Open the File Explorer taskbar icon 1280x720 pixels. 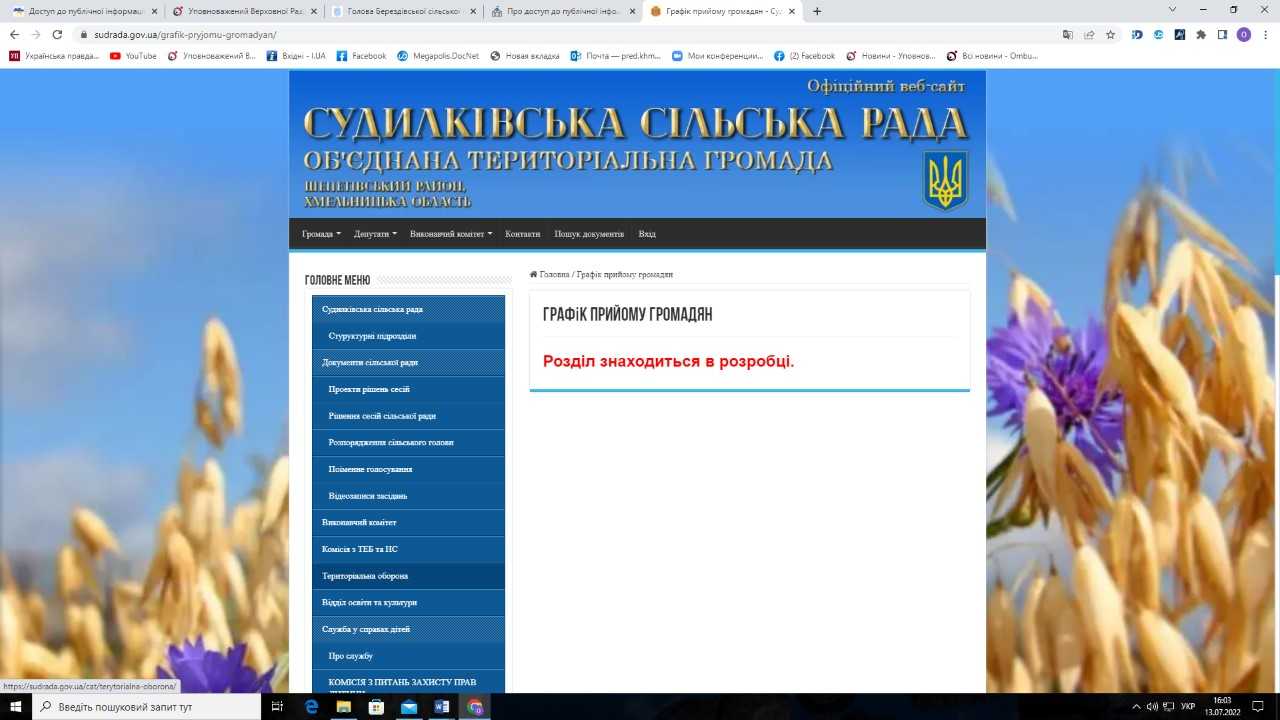[x=343, y=707]
